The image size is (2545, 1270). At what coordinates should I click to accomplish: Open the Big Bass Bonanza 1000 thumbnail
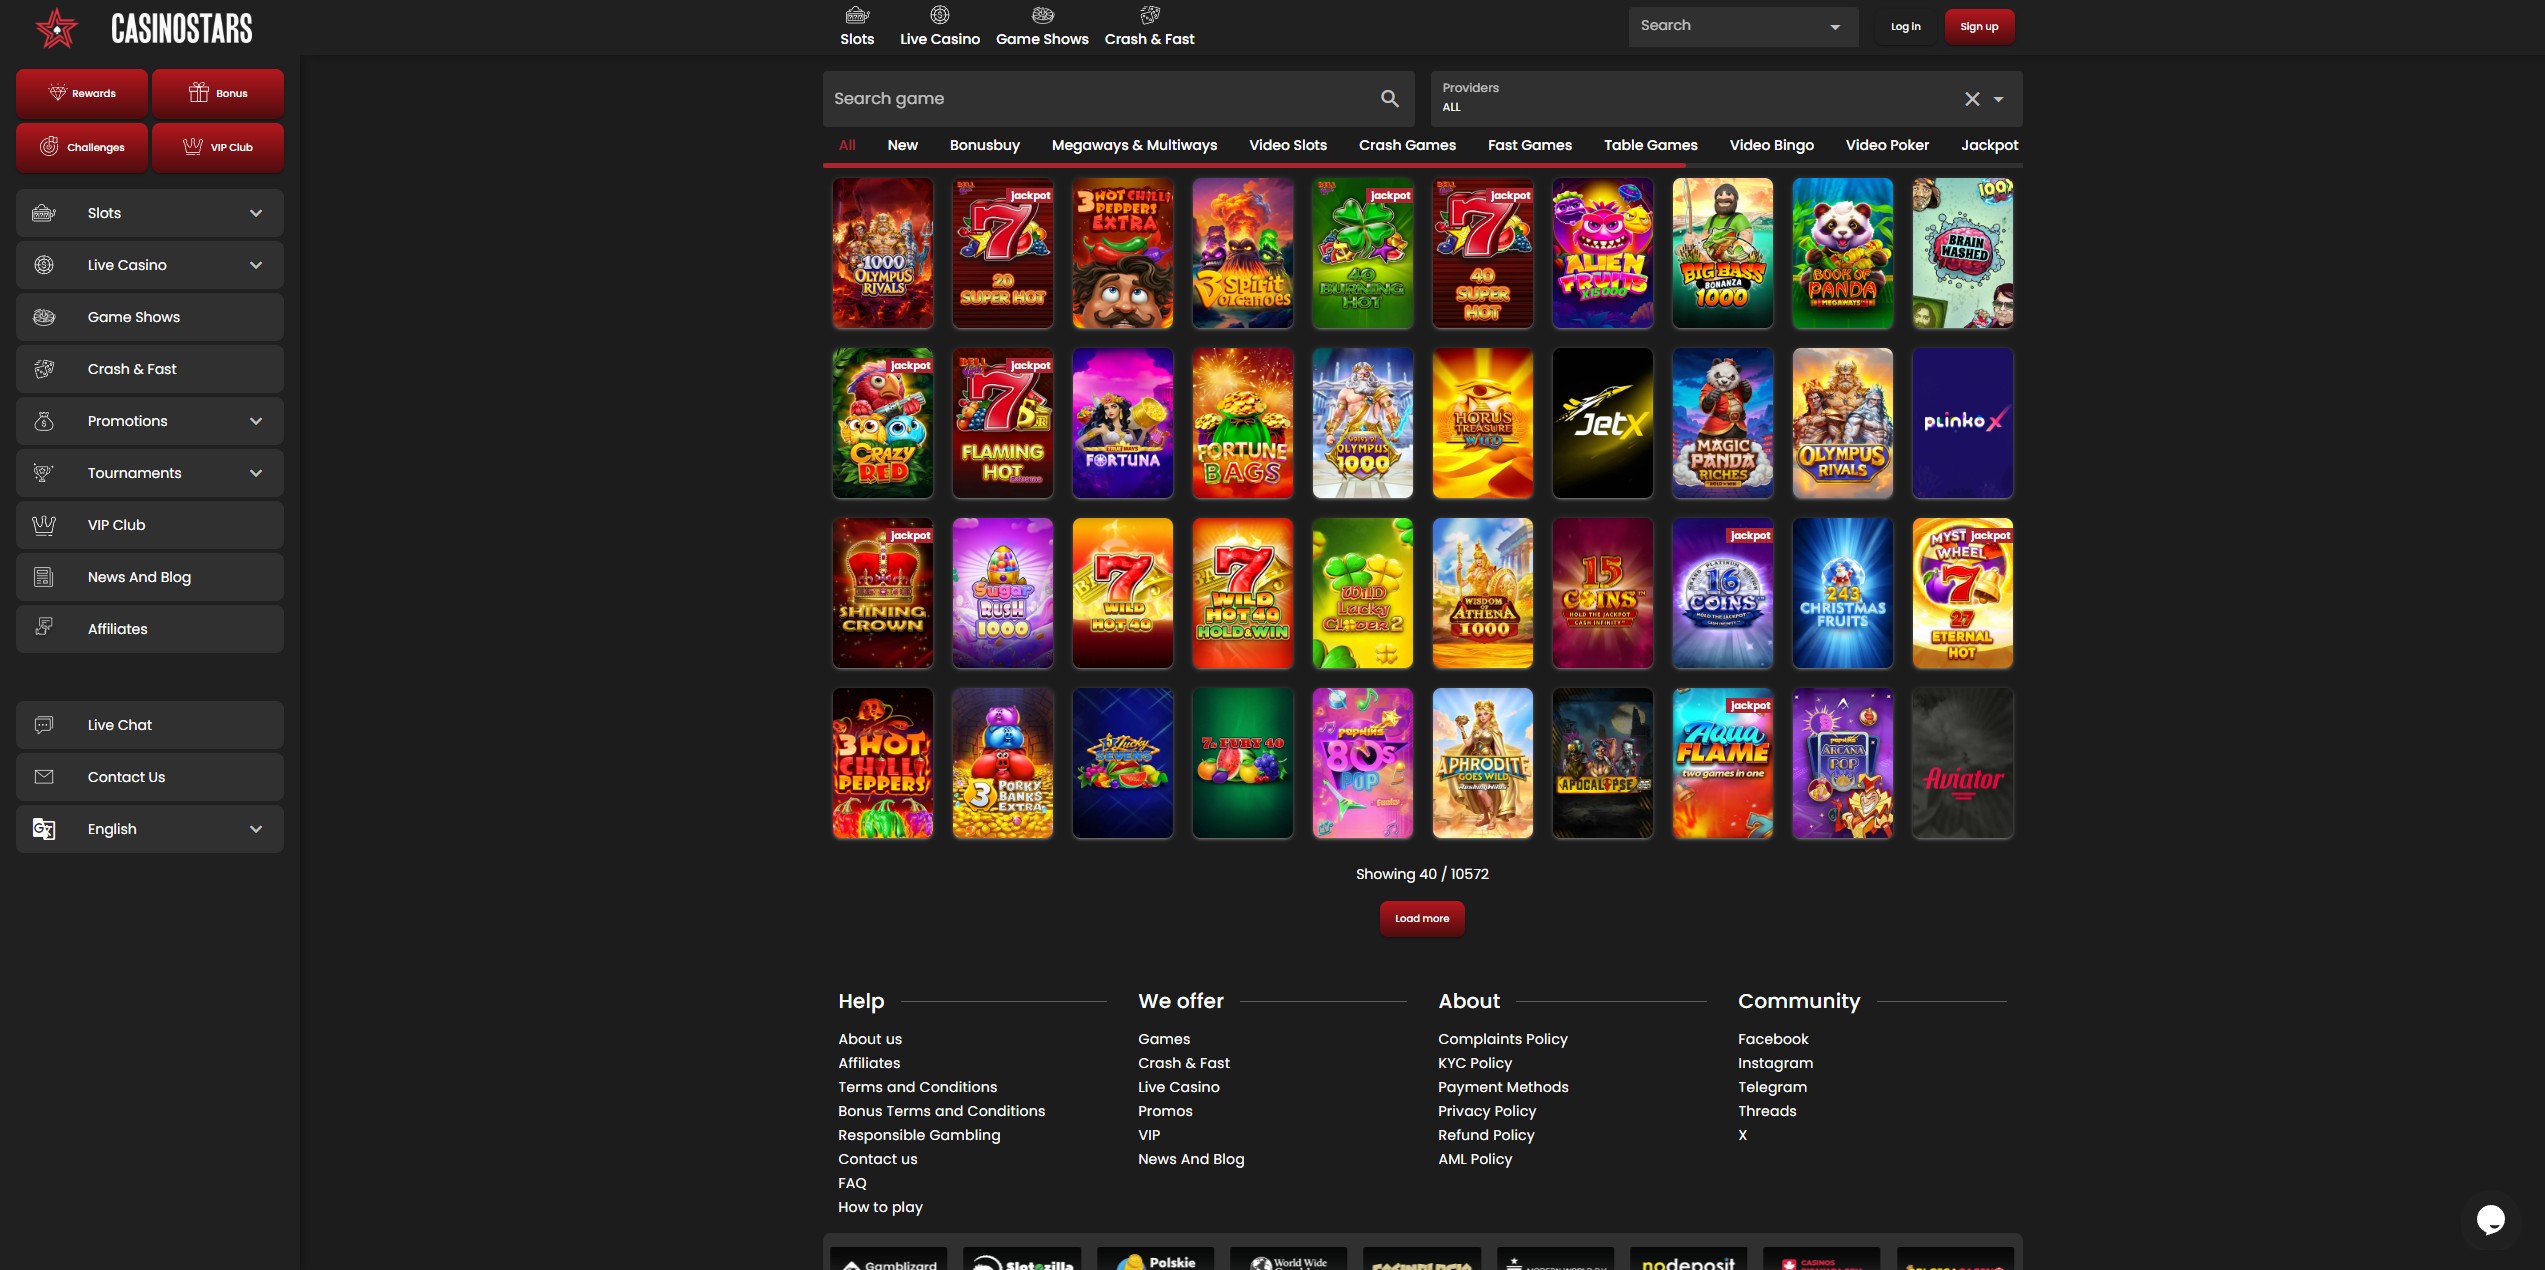[x=1722, y=253]
